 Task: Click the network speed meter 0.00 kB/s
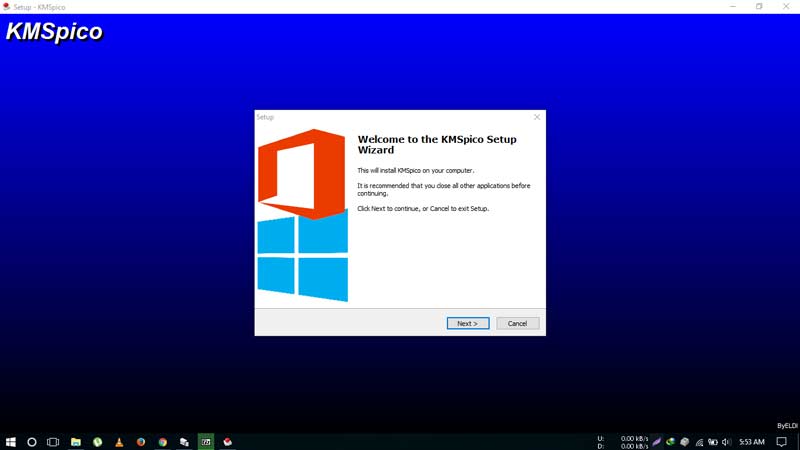point(623,442)
